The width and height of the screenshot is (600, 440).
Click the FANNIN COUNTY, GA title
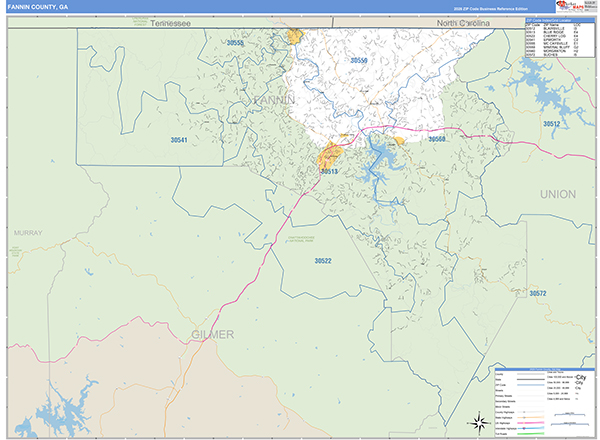[36, 7]
